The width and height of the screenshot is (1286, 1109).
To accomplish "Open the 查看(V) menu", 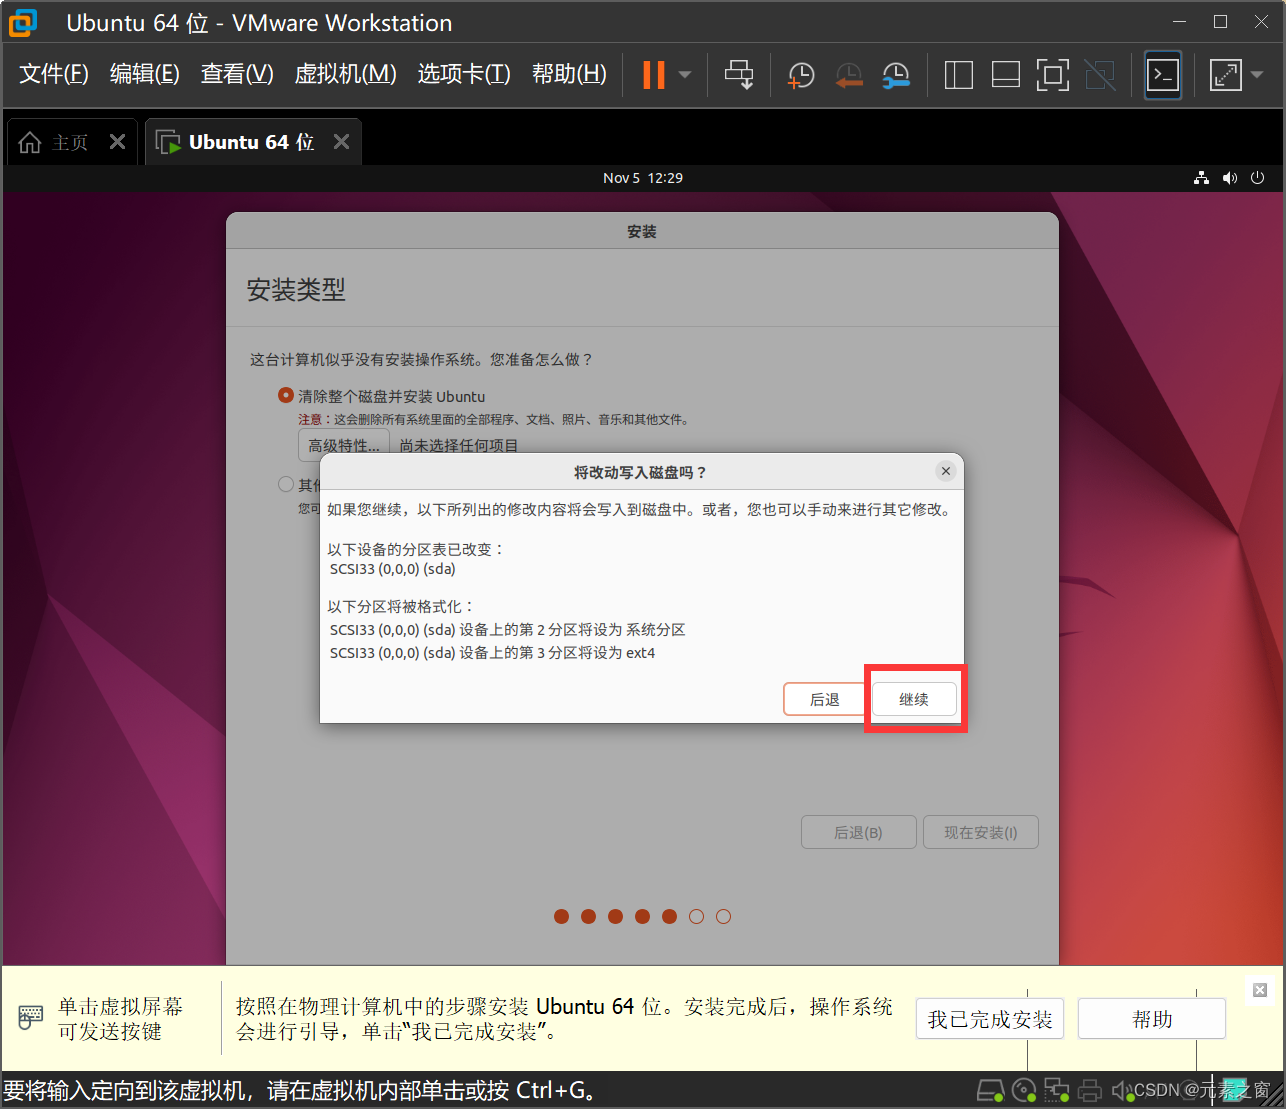I will [x=237, y=74].
